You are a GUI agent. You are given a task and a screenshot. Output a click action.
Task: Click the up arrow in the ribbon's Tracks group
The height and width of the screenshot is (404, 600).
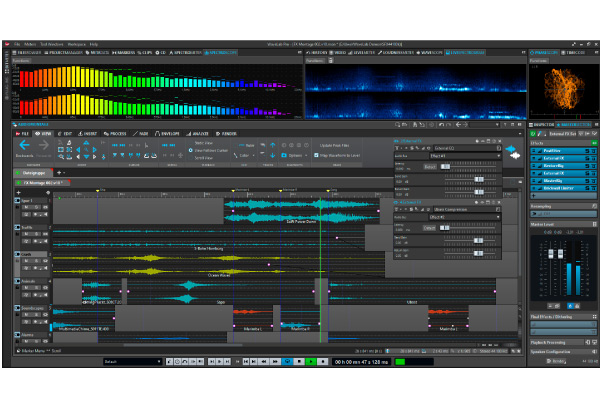click(272, 145)
